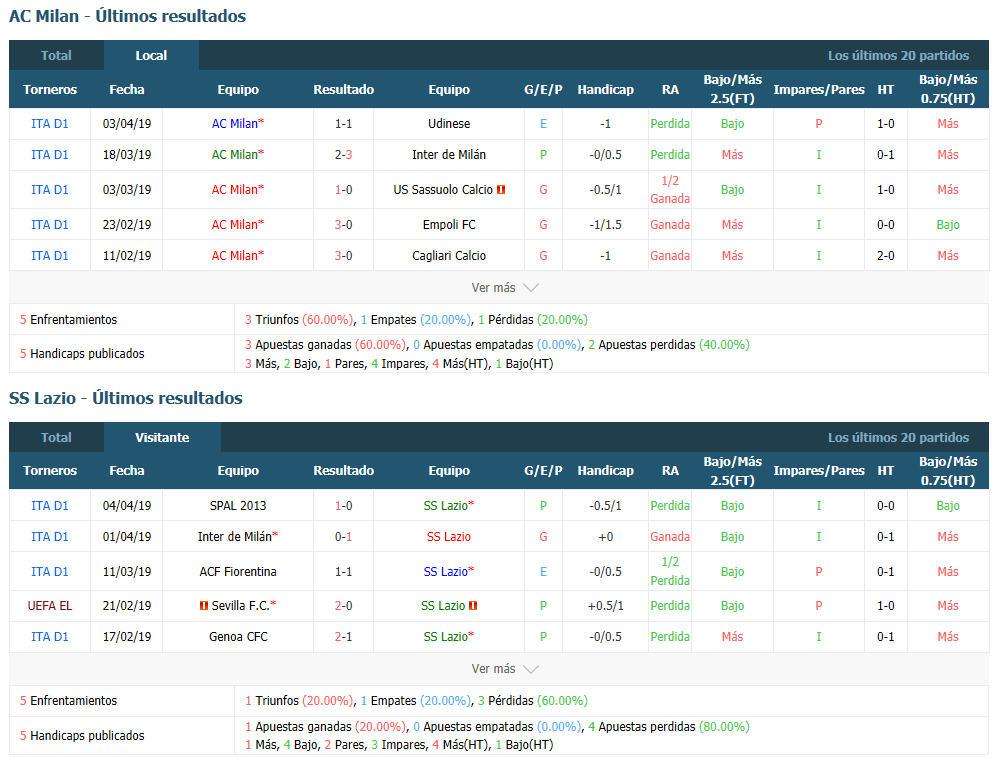Click date 23/02/19 in AC Milan table
Image resolution: width=996 pixels, height=758 pixels.
127,224
